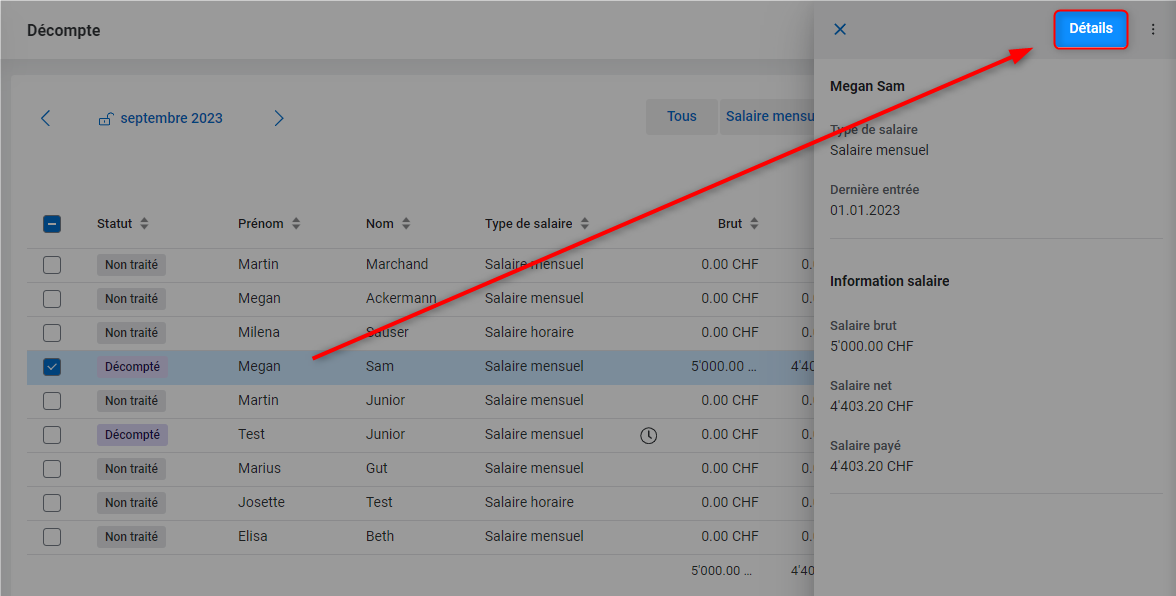The height and width of the screenshot is (596, 1176).
Task: Go to previous month with left chevron
Action: 46,118
